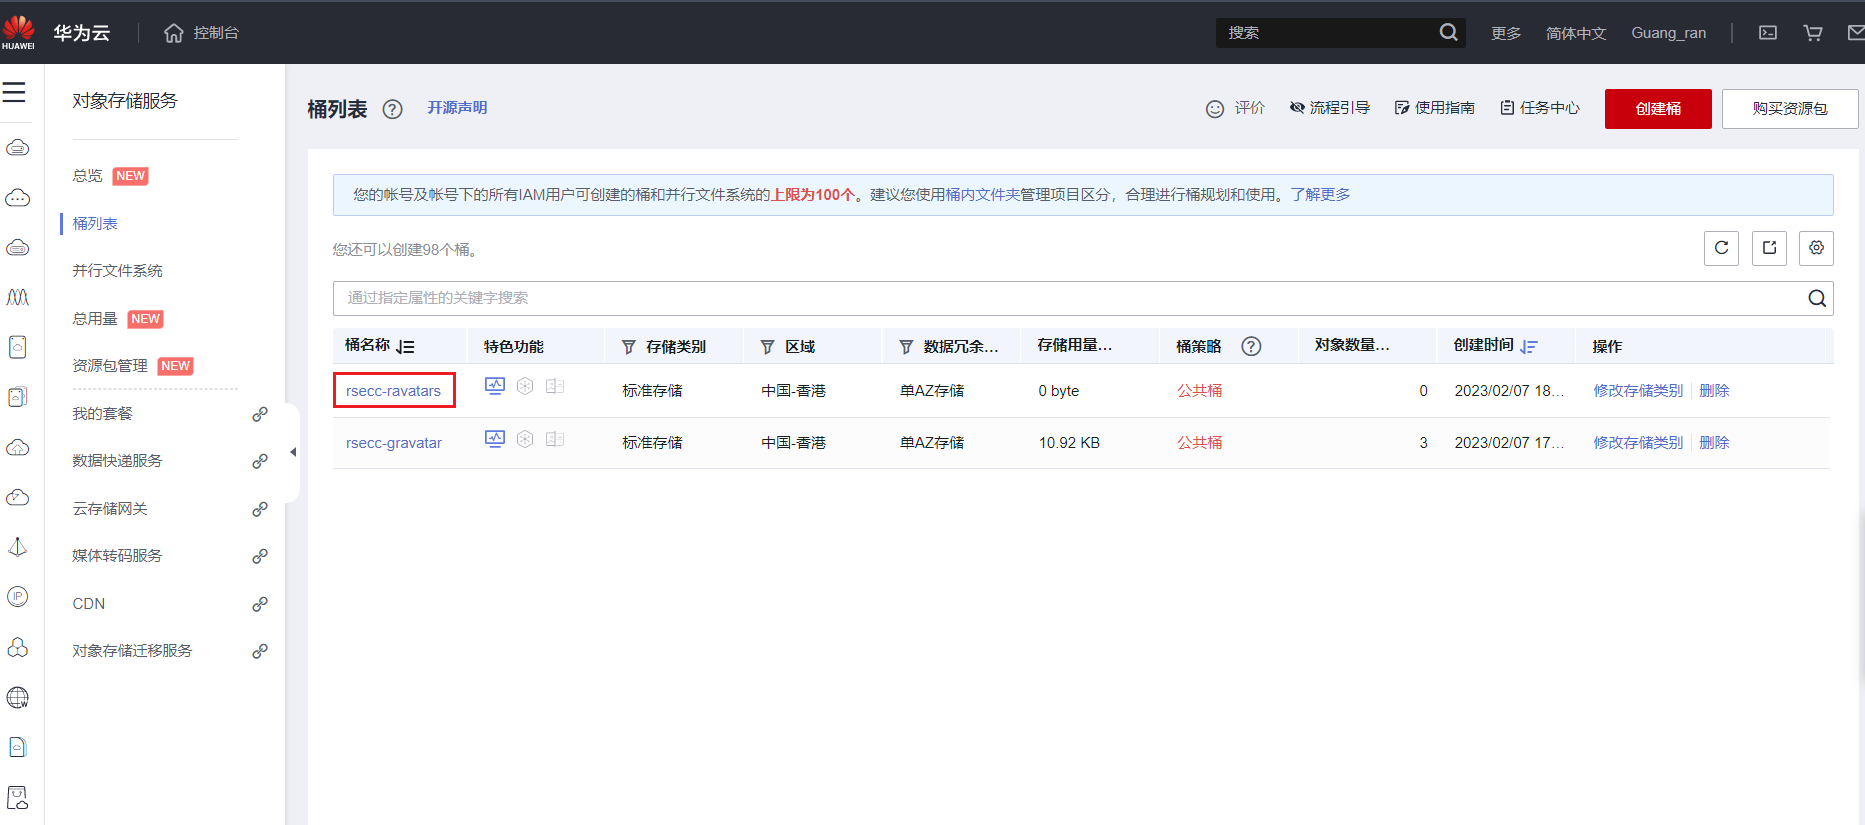Filter by storage class (存储类别)

point(629,347)
